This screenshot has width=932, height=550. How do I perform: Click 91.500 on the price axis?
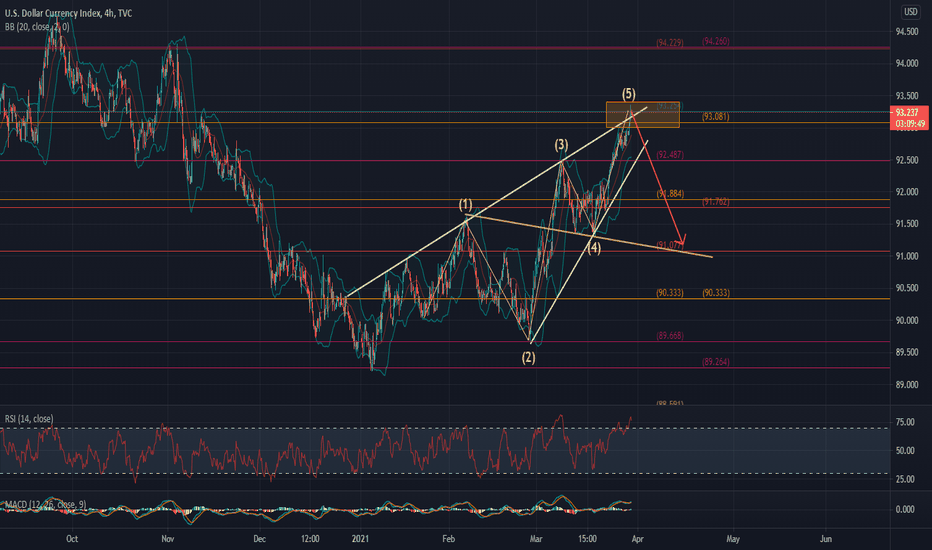(x=907, y=224)
